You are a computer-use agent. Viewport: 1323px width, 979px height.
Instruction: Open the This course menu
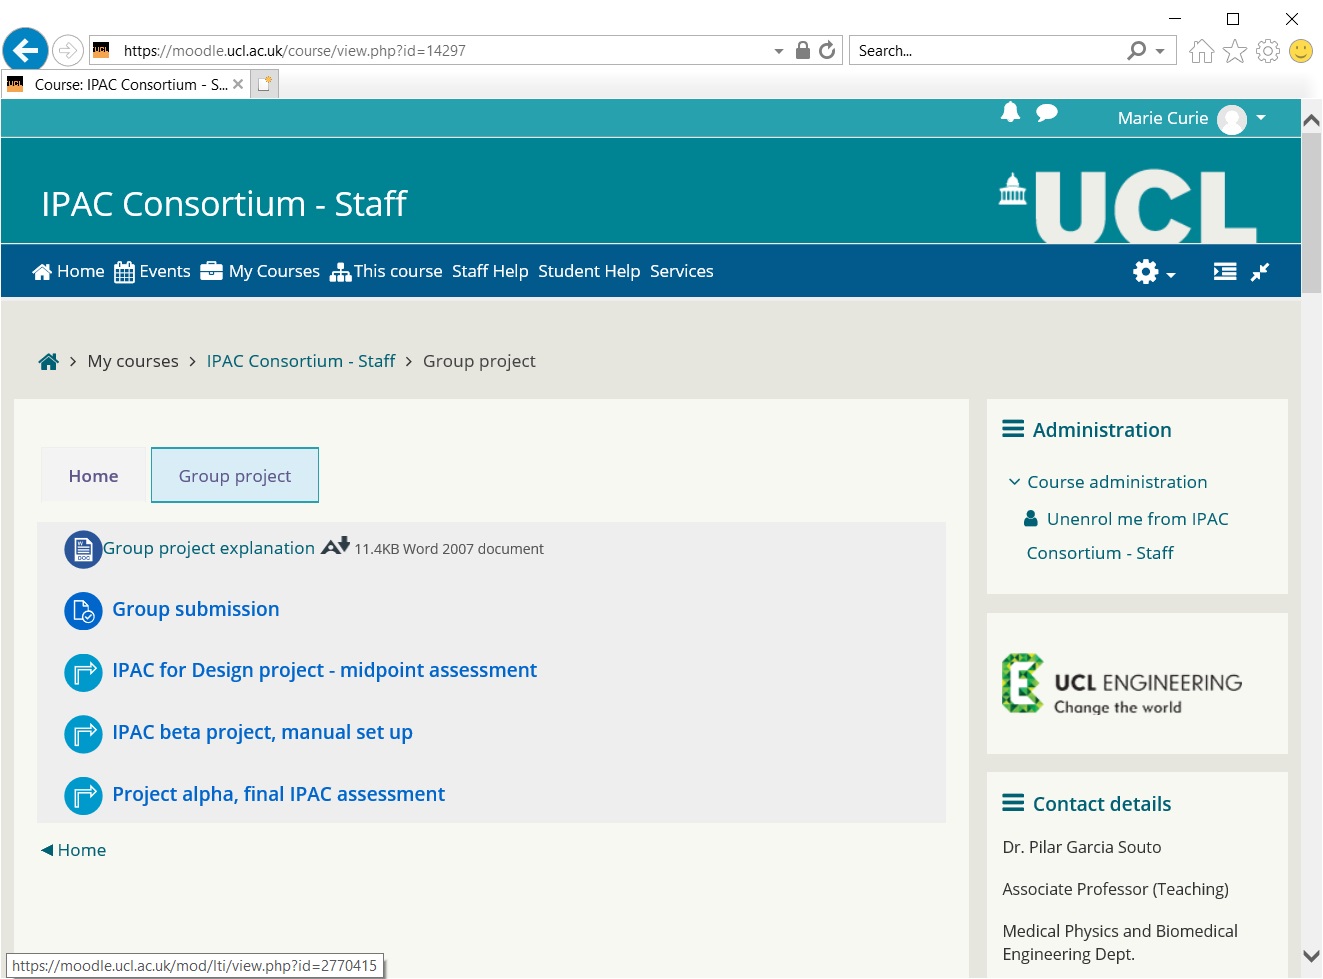click(386, 271)
